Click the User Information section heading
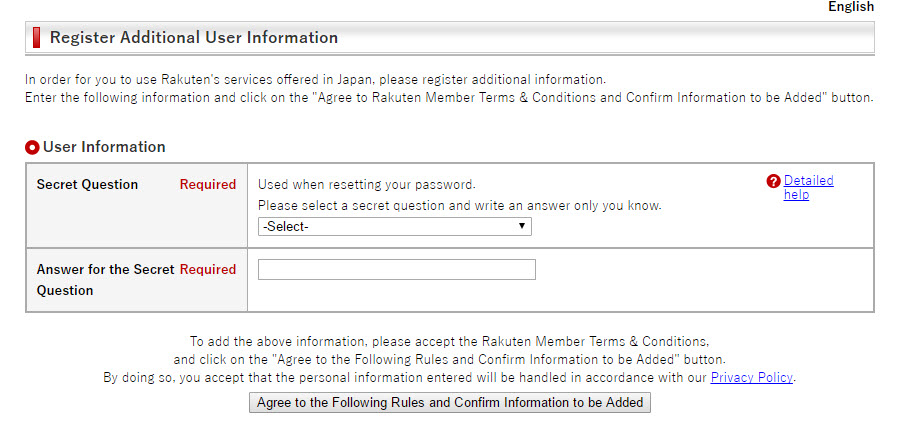The height and width of the screenshot is (425, 903). pyautogui.click(x=104, y=147)
